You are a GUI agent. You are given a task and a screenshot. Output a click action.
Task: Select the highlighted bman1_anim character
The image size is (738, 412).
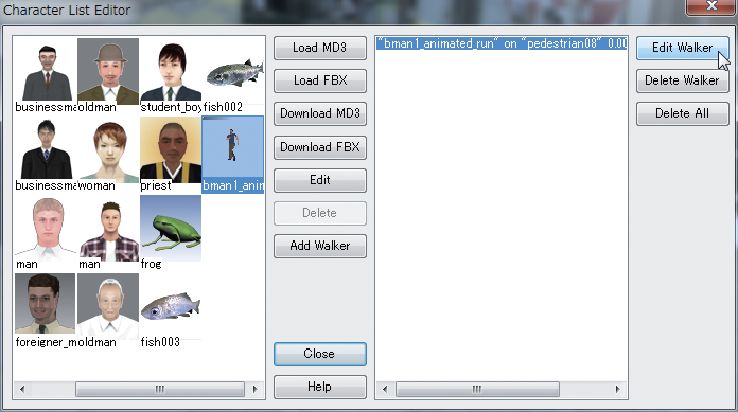233,154
